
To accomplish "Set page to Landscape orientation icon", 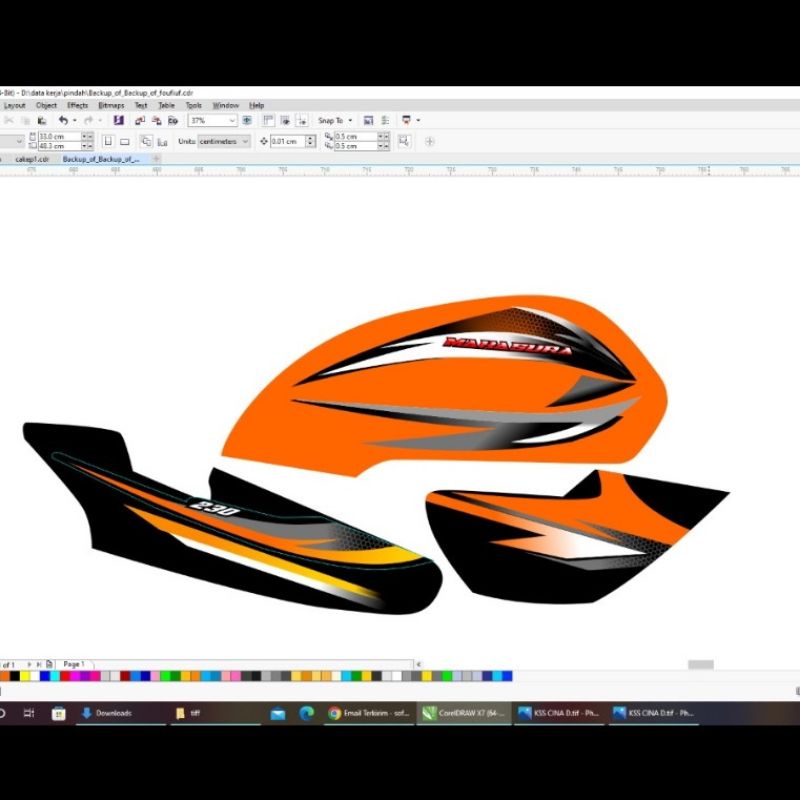I will click(126, 141).
